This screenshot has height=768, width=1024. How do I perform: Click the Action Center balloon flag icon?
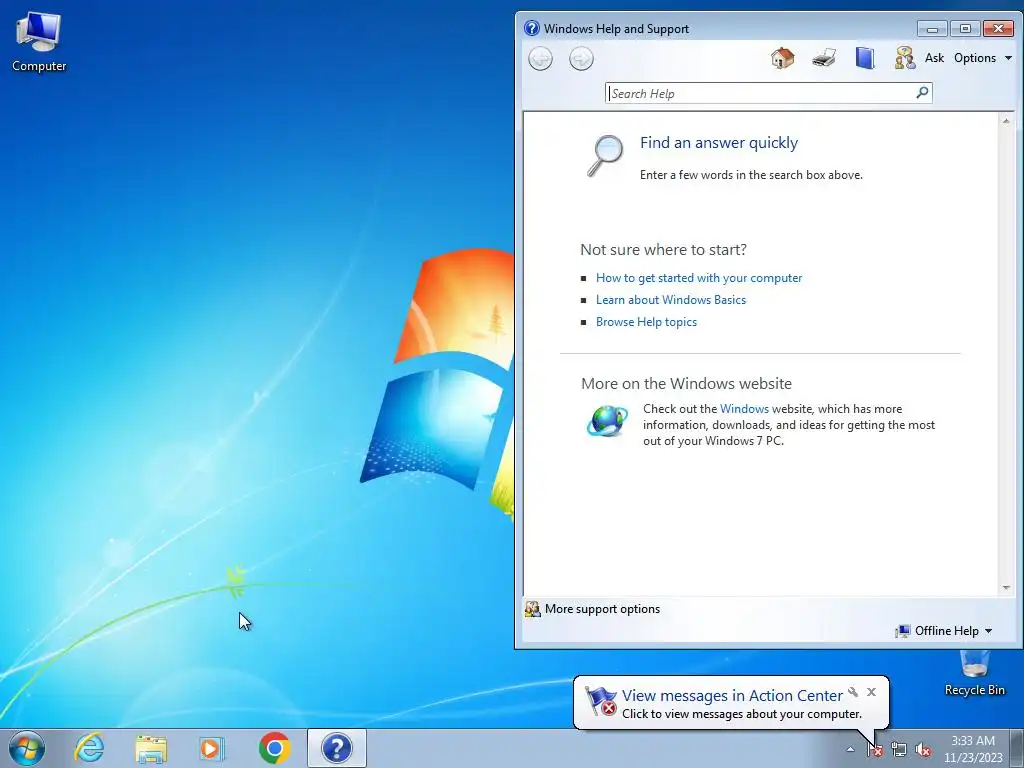[x=601, y=701]
